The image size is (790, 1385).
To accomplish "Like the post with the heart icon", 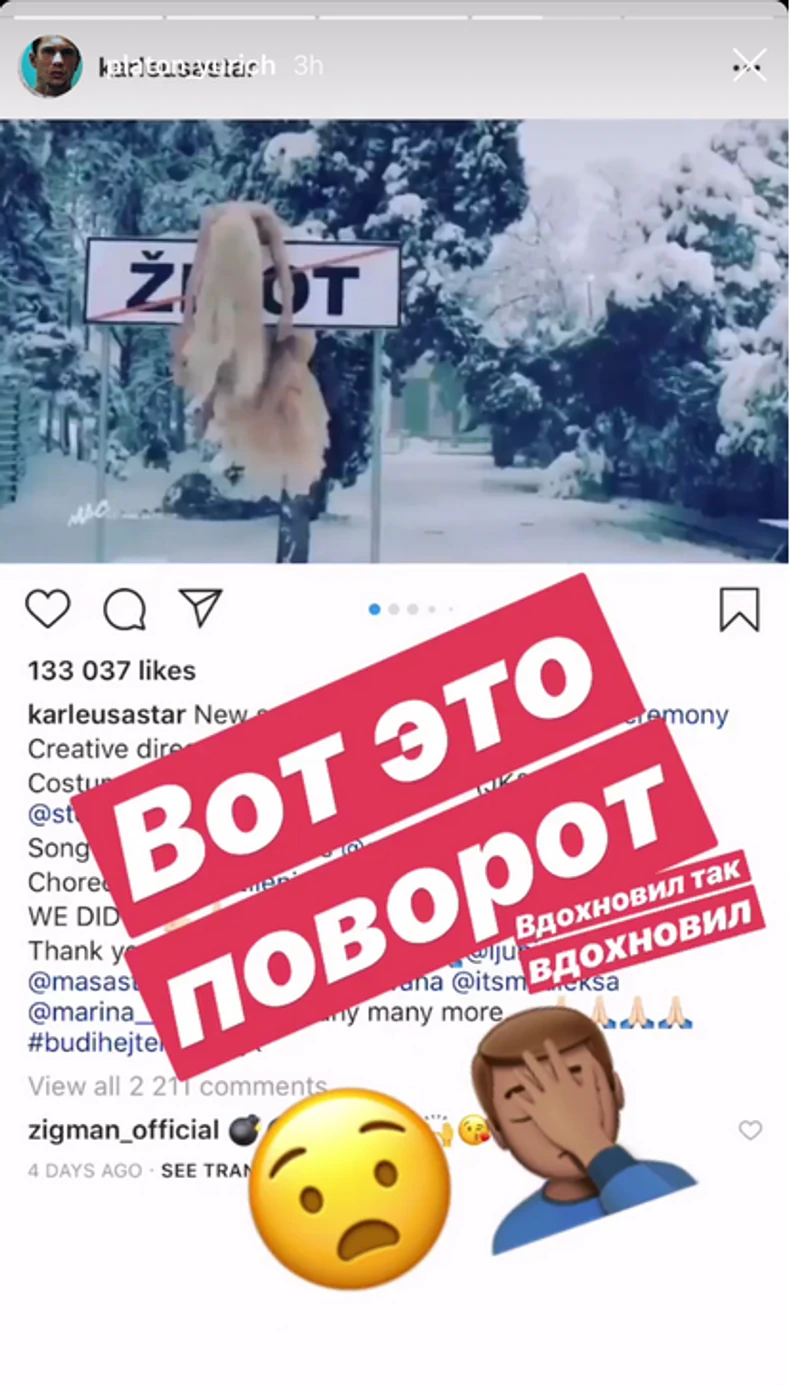I will tap(48, 609).
